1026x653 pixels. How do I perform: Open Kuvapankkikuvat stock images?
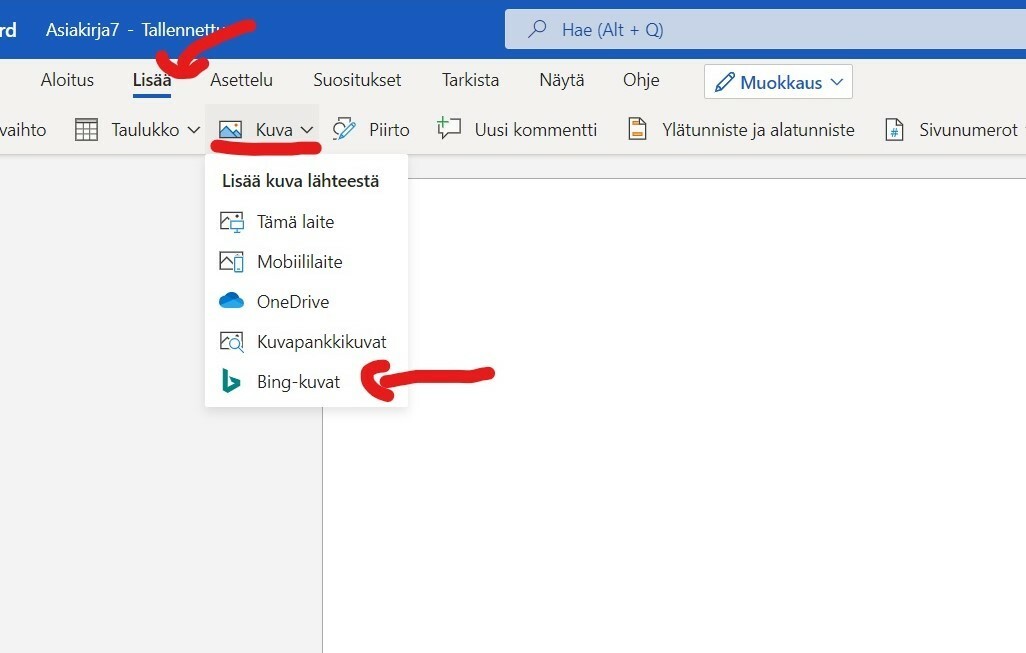321,342
